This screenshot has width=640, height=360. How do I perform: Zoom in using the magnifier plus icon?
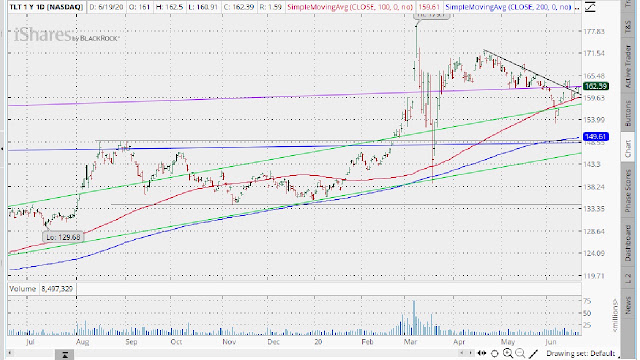(x=508, y=353)
